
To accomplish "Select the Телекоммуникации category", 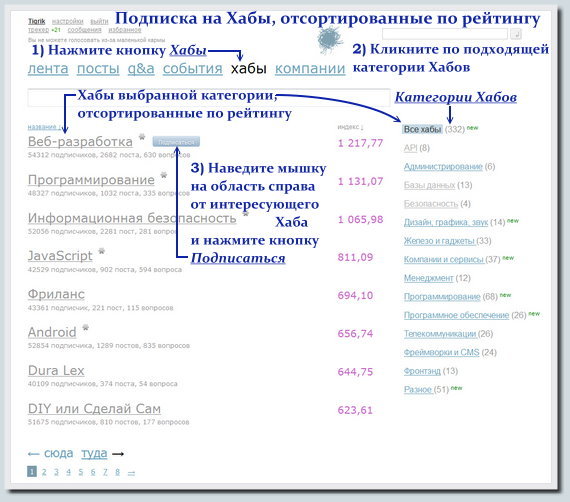I will click(440, 334).
